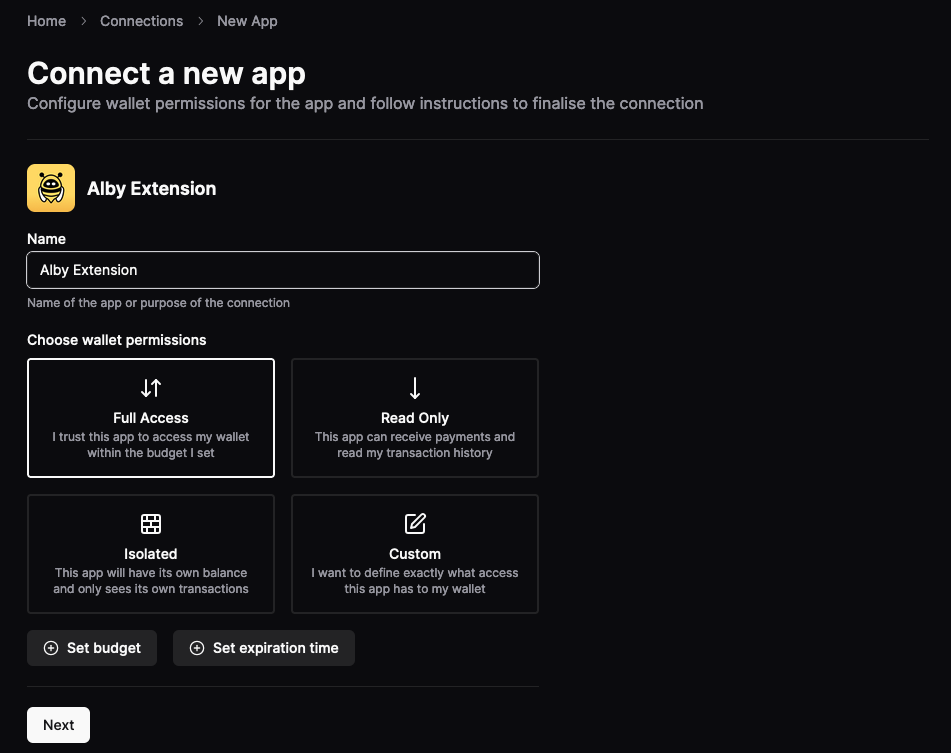
Task: Click the Next button
Action: (58, 724)
